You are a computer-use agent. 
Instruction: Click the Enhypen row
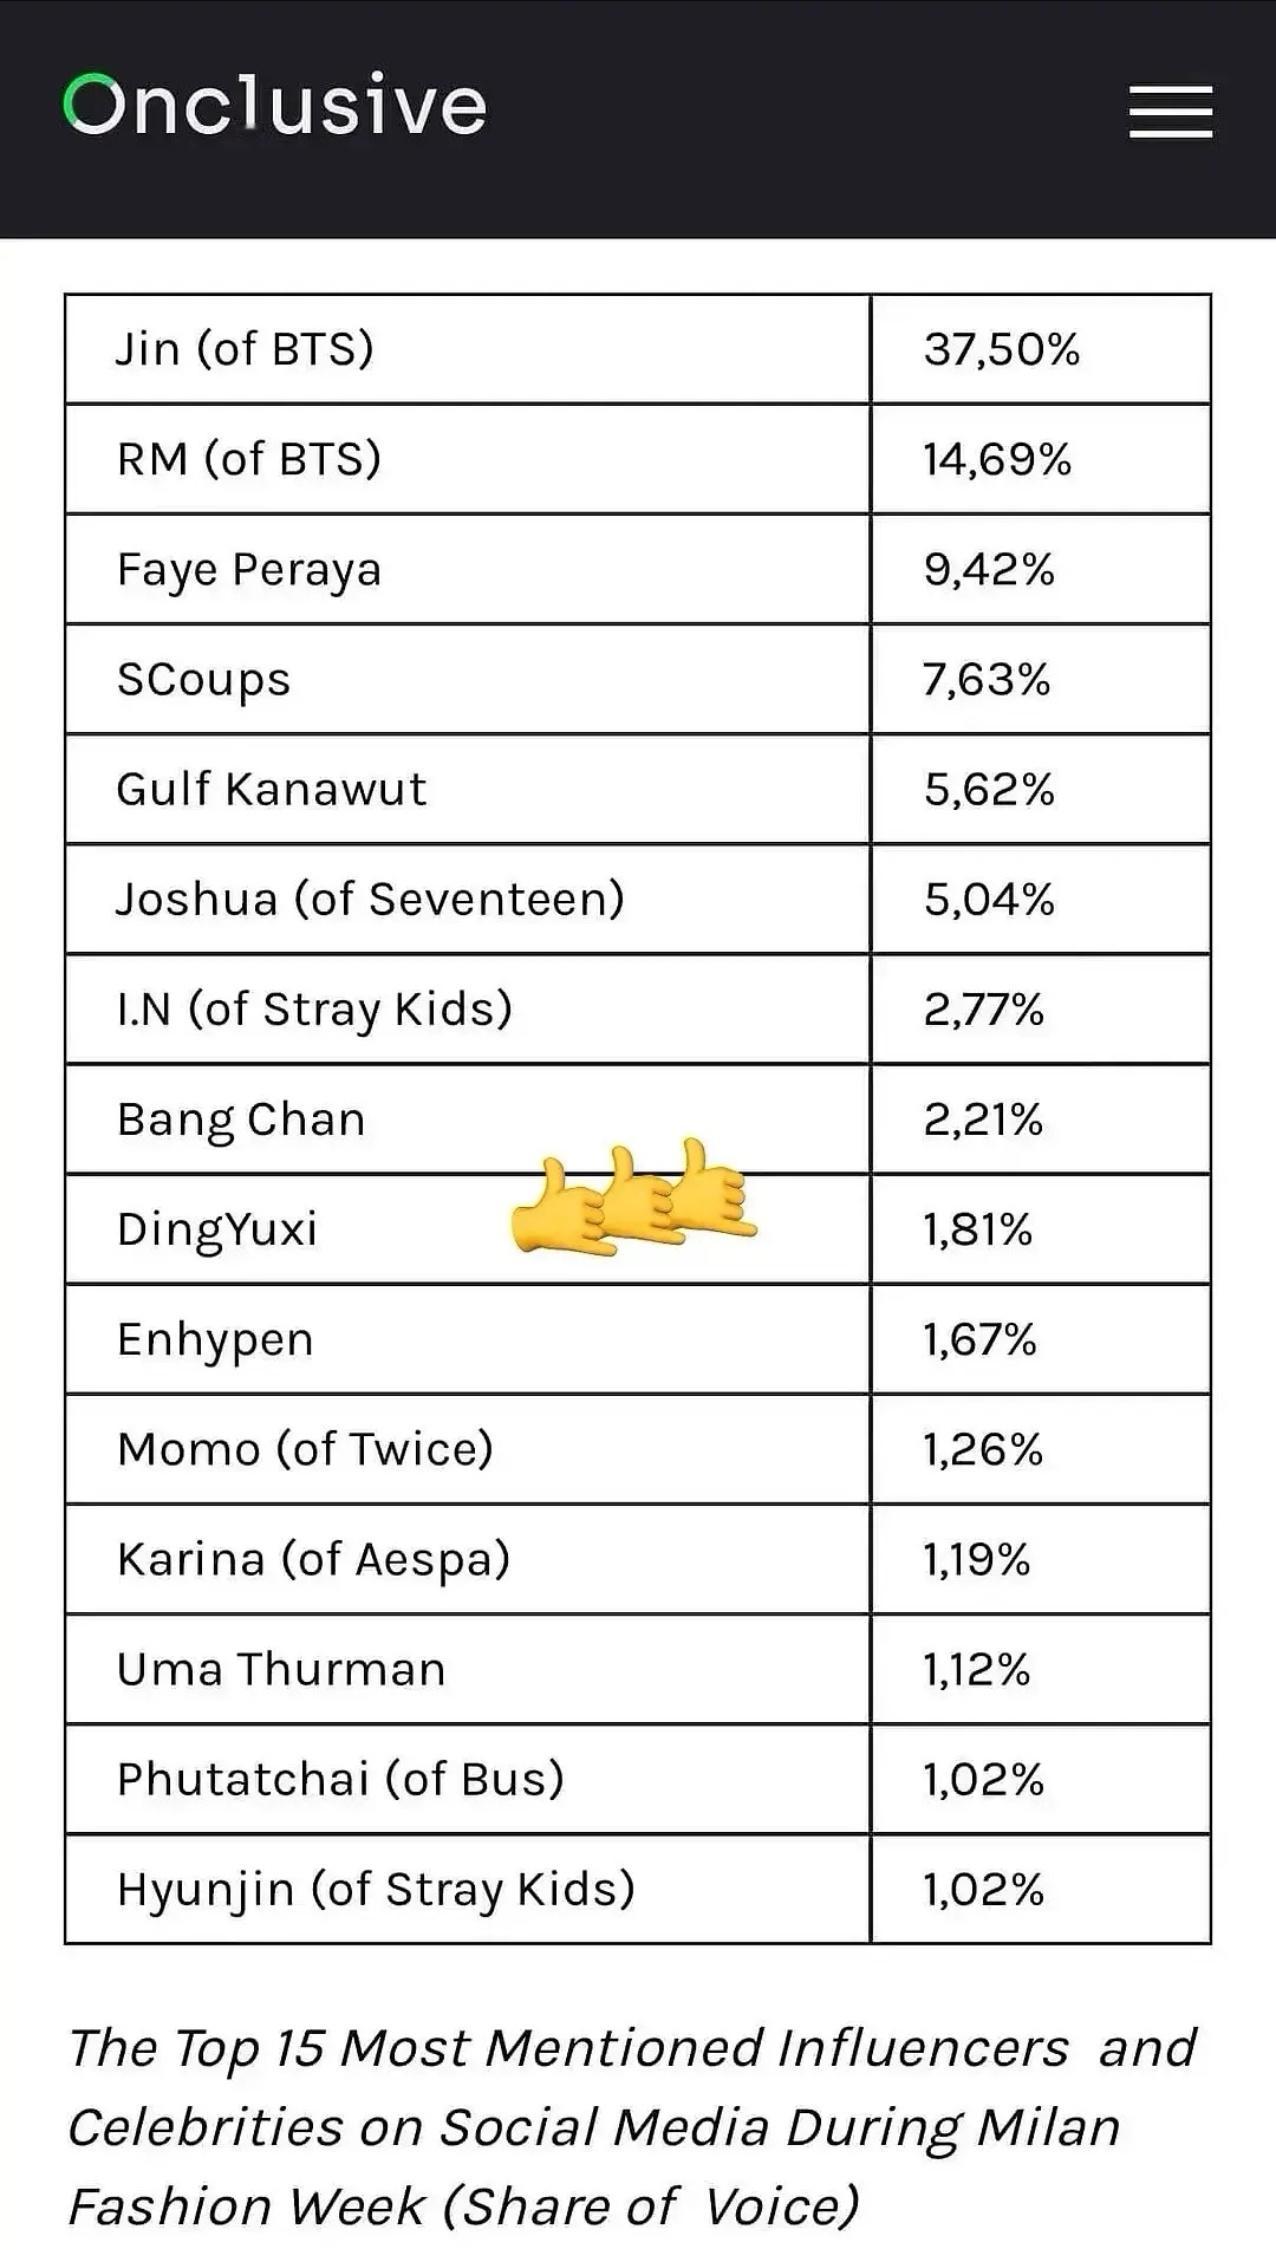tap(638, 1339)
